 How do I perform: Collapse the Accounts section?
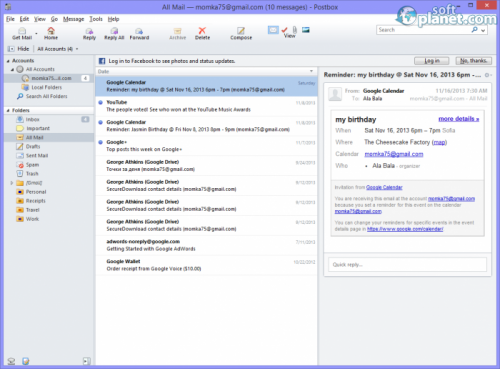pyautogui.click(x=8, y=61)
